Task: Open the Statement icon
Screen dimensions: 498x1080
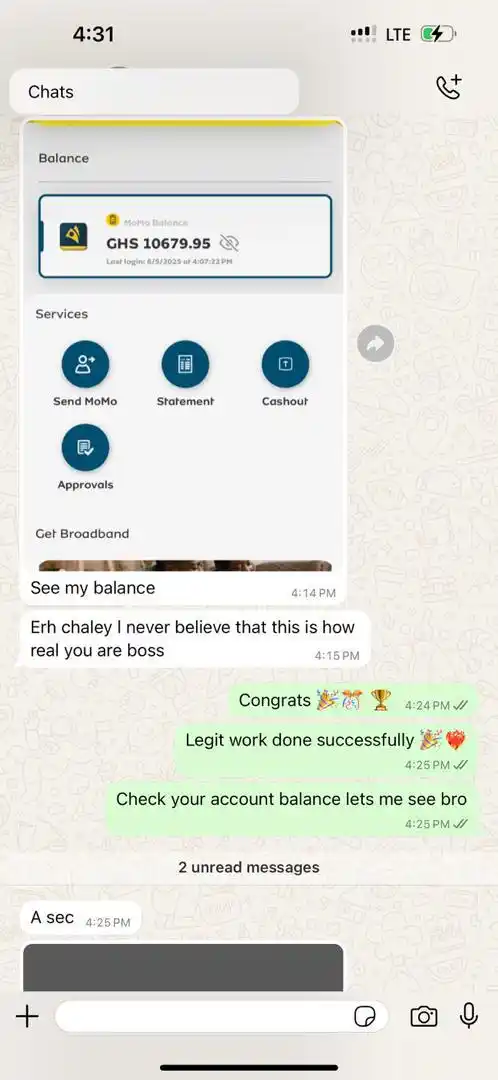Action: [x=185, y=364]
